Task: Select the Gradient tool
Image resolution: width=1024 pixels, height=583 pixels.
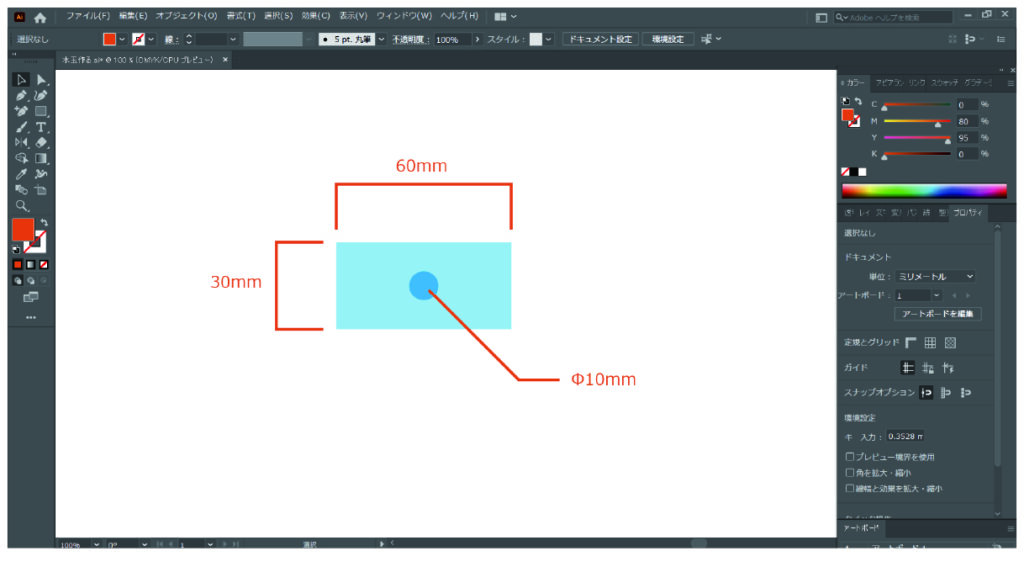Action: pyautogui.click(x=41, y=158)
